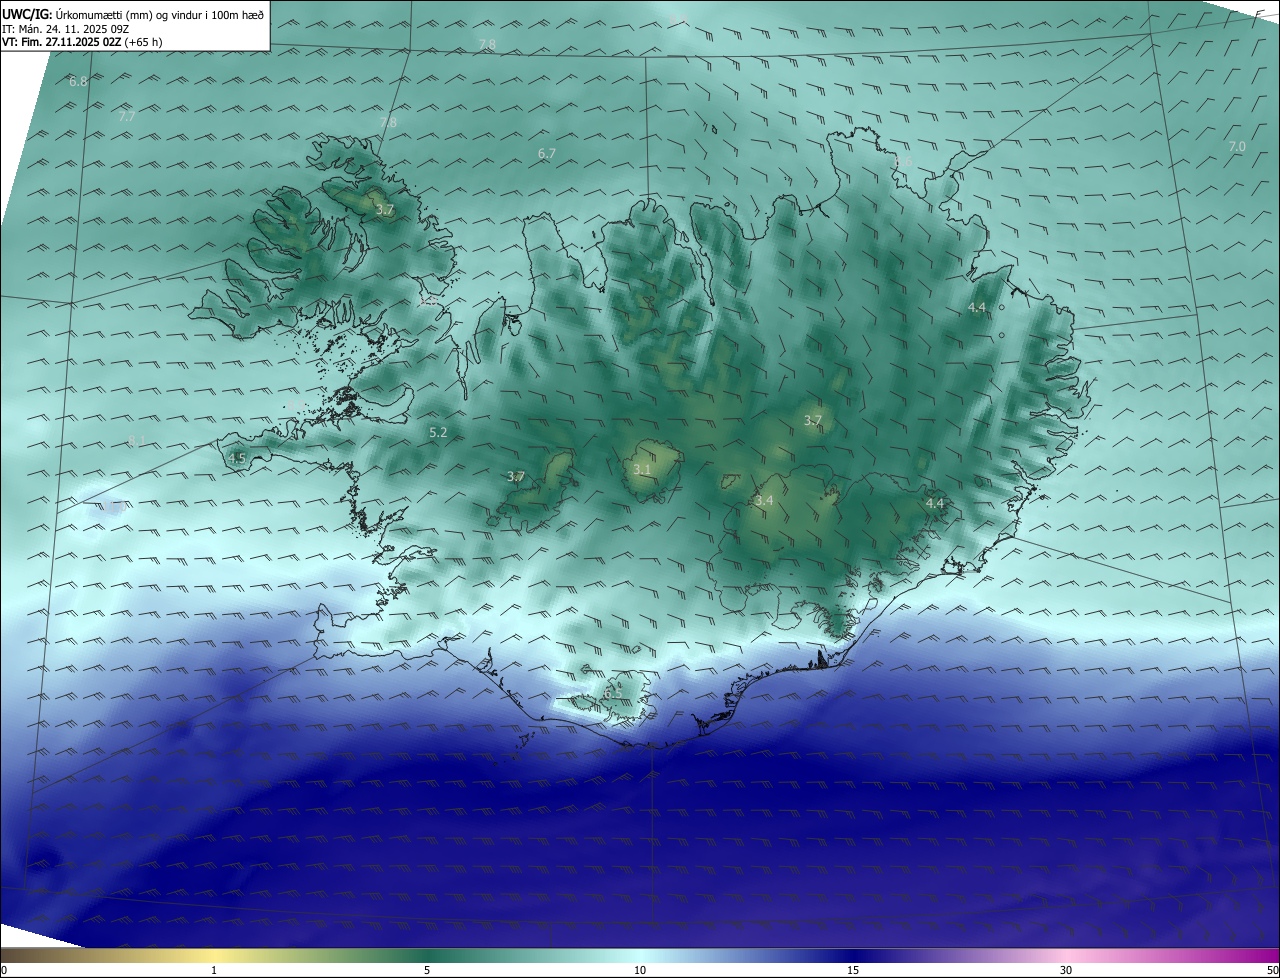This screenshot has width=1280, height=978.
Task: Pick the magenta colorbar end above 50
Action: coord(1270,955)
